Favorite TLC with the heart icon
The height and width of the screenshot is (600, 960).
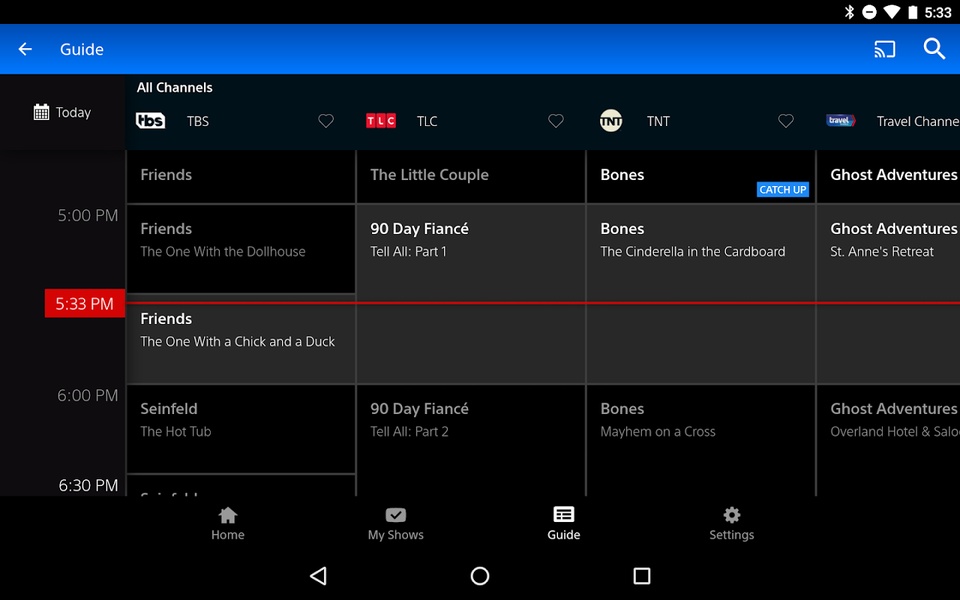(556, 121)
